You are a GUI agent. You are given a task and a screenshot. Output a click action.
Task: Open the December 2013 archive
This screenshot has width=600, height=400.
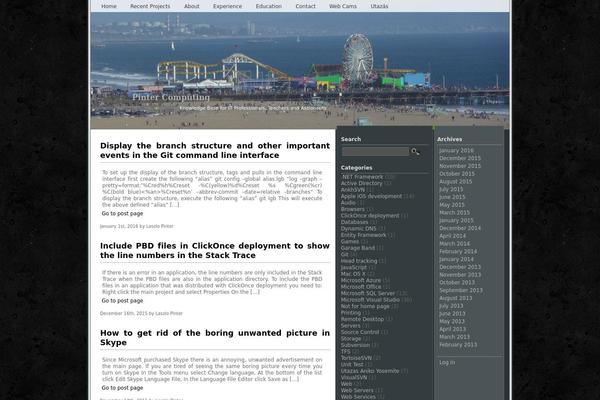point(460,267)
